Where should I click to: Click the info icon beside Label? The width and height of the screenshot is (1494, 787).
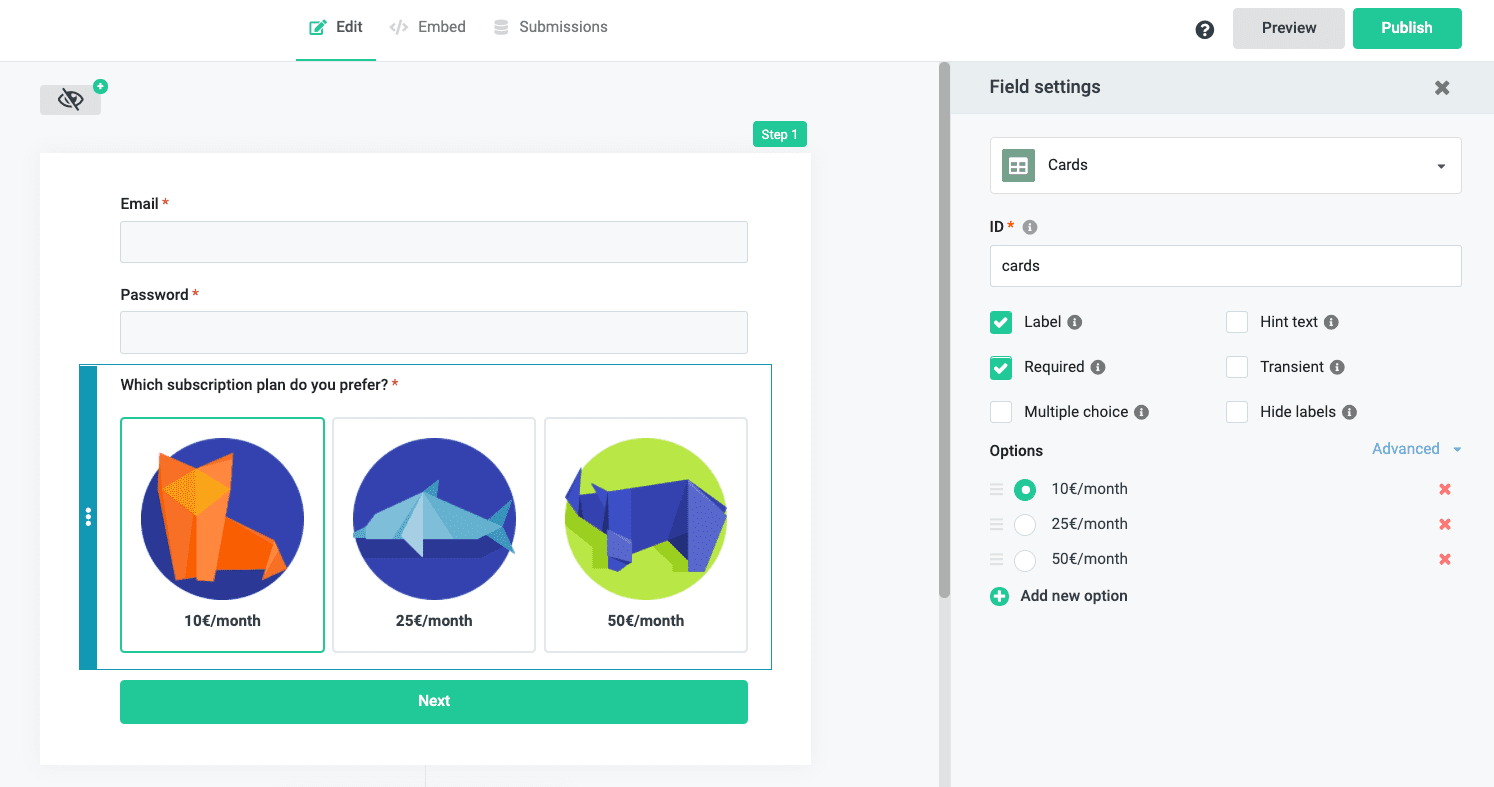tap(1075, 322)
